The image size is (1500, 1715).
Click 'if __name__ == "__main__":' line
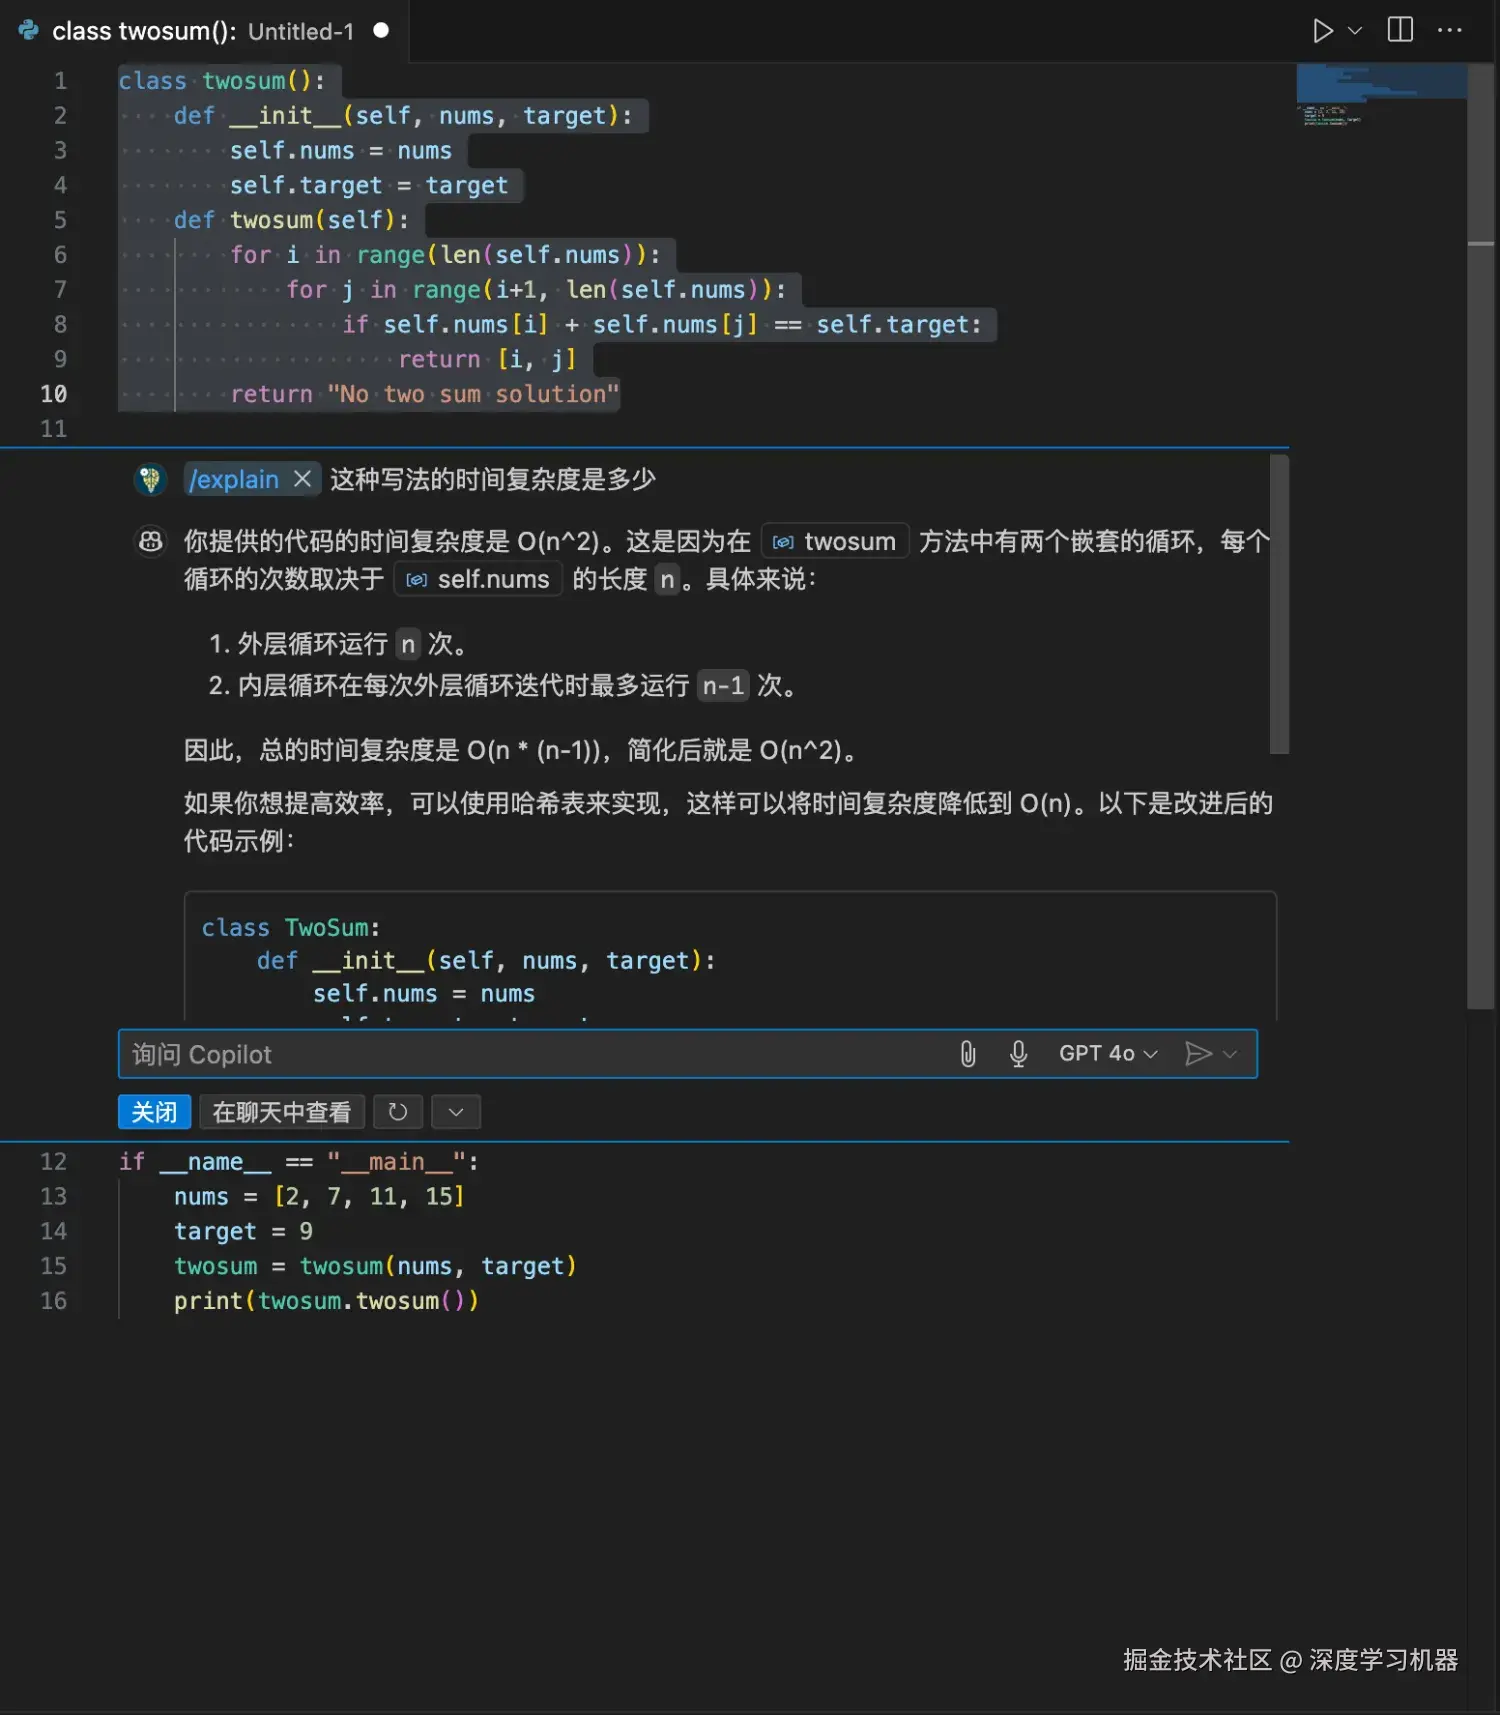coord(298,1162)
